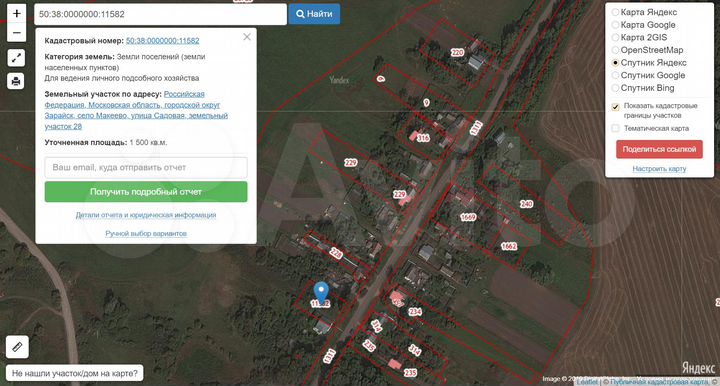Click parcel label 220 on map
The height and width of the screenshot is (386, 720).
(457, 52)
